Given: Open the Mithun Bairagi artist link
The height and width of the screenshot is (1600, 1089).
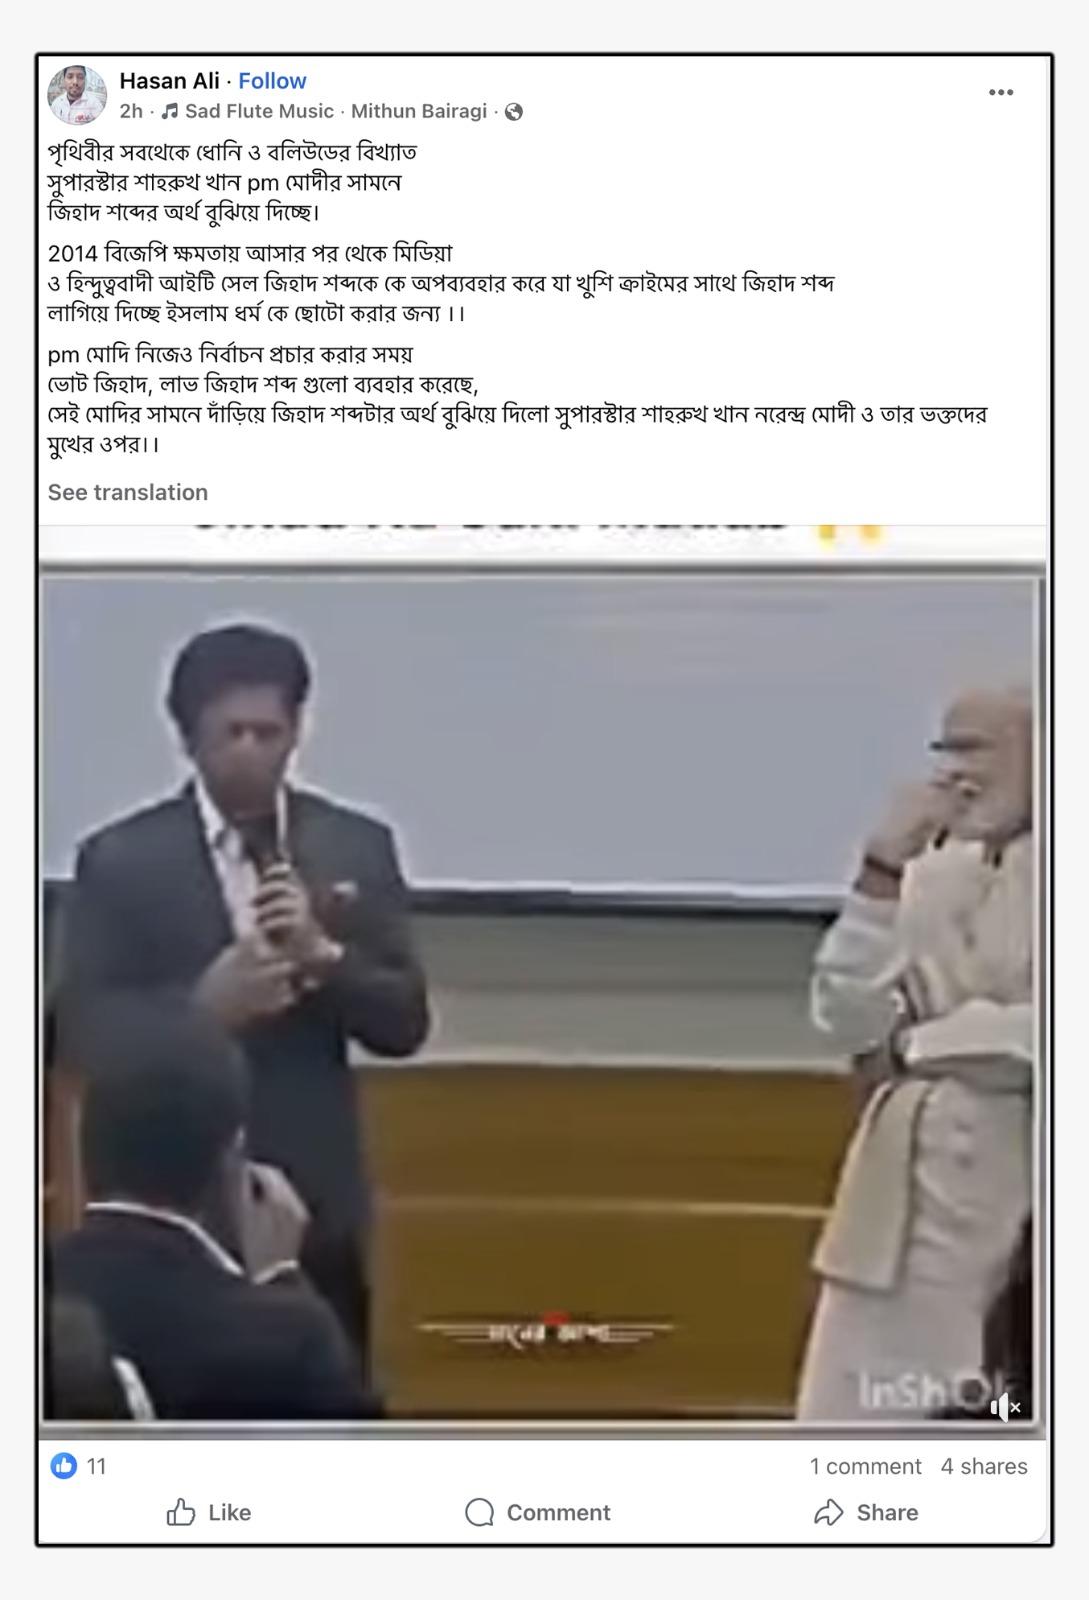Looking at the screenshot, I should (x=419, y=111).
